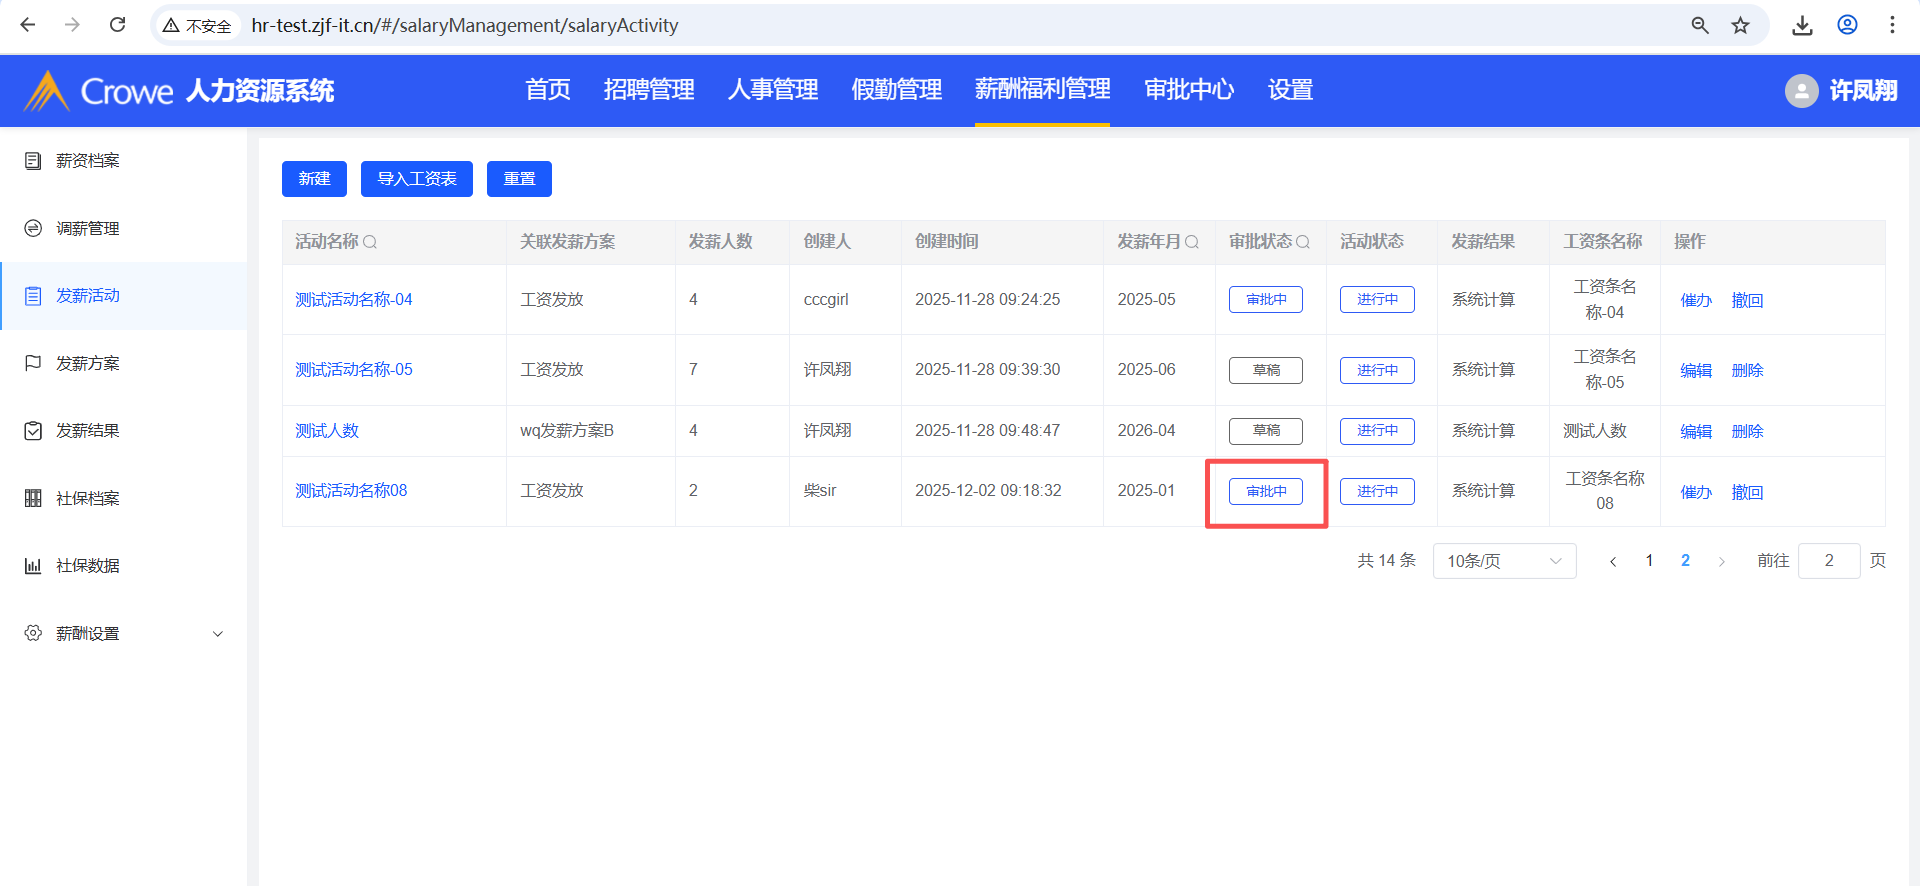Click the 前往 page number input field

pyautogui.click(x=1828, y=561)
